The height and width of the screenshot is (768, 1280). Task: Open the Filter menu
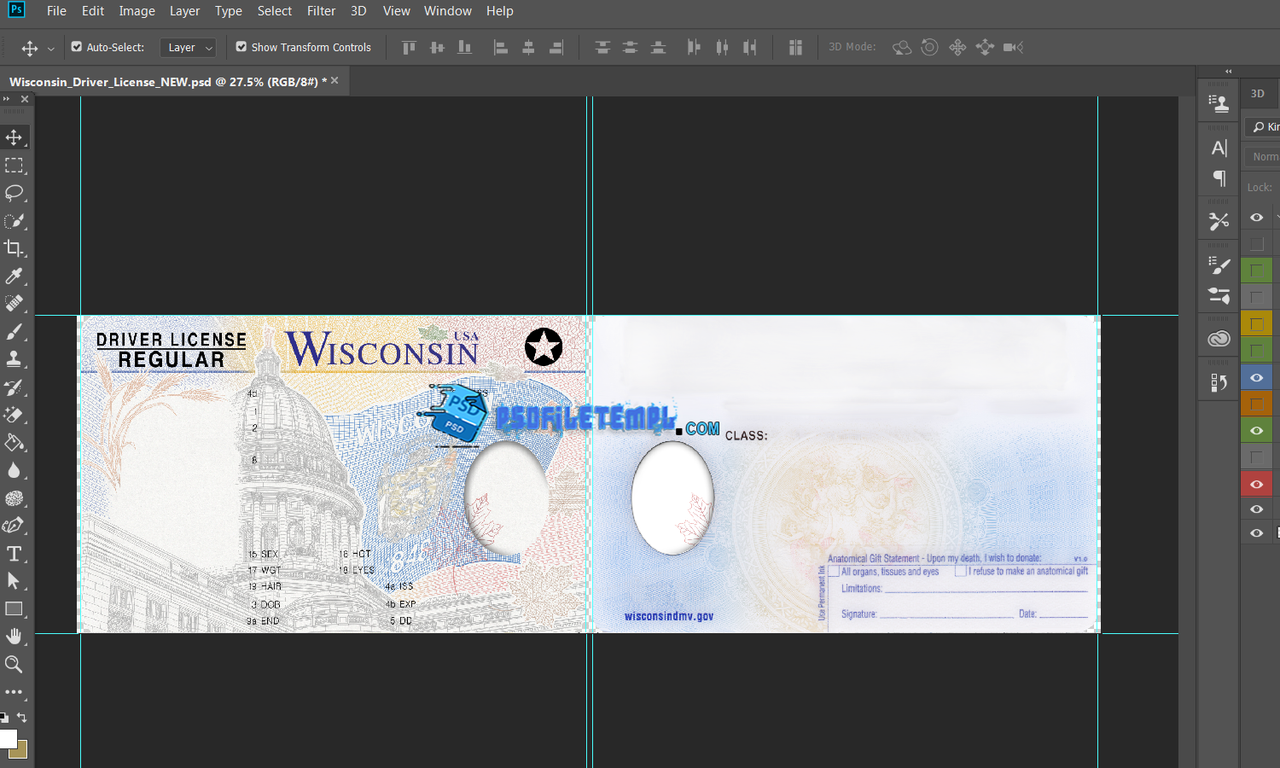(321, 11)
